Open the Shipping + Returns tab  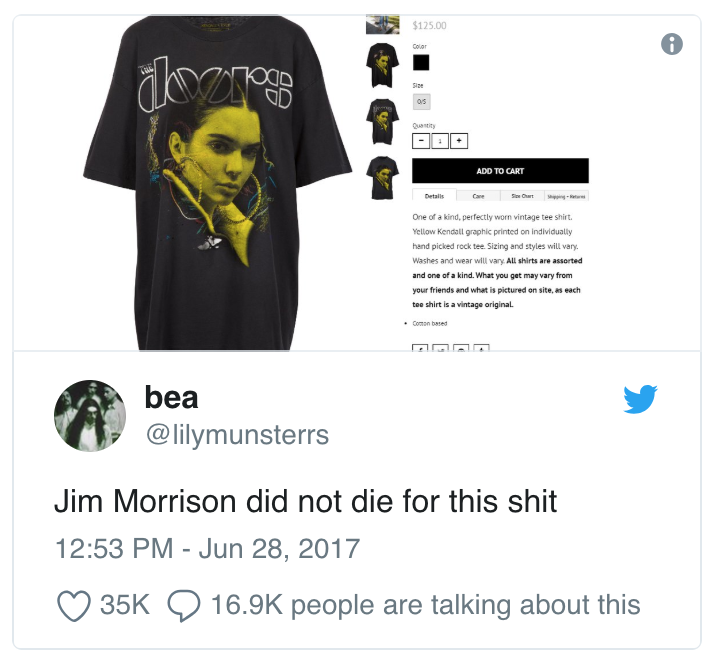566,196
